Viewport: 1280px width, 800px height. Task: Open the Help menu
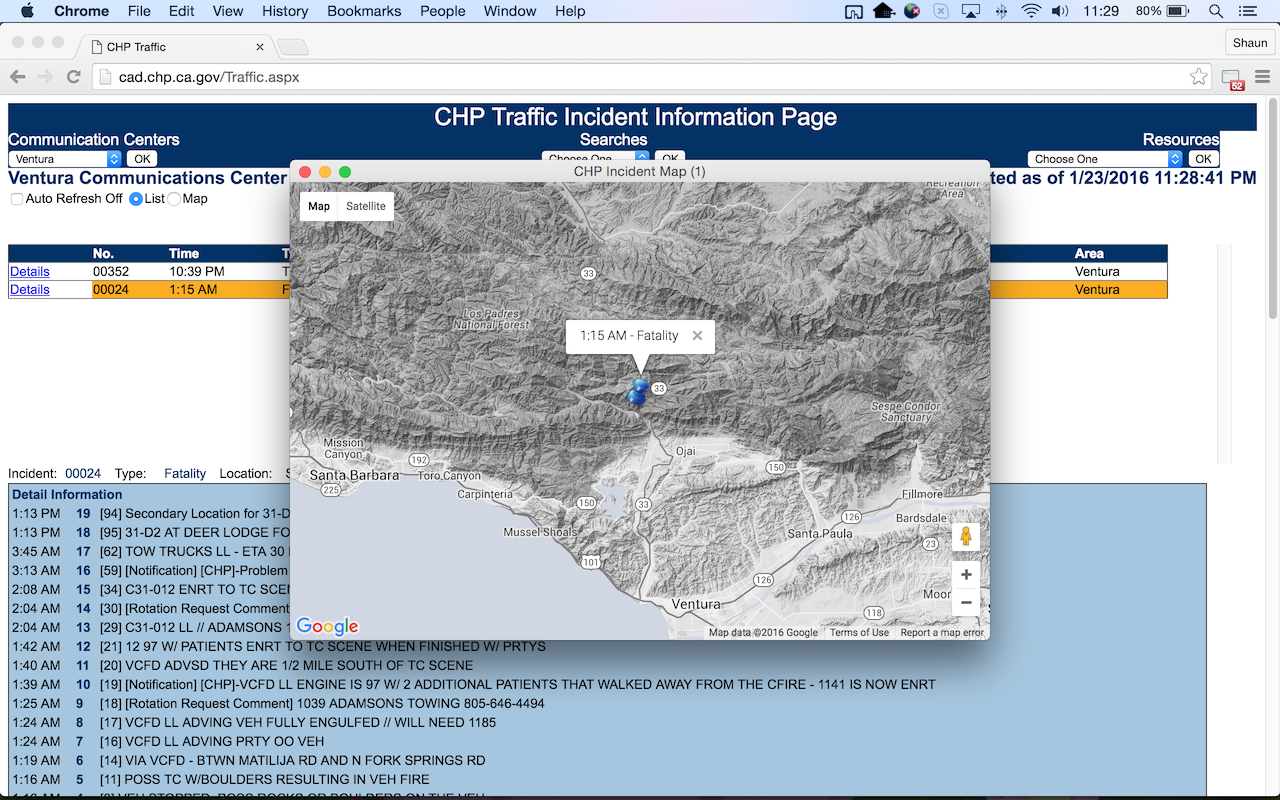click(x=570, y=11)
